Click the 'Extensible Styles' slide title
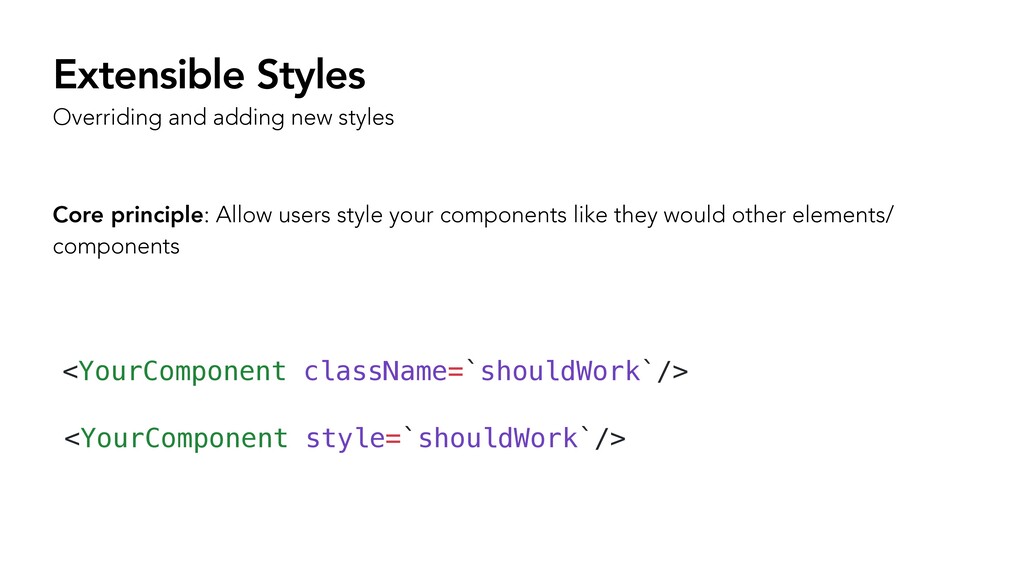This screenshot has width=1024, height=576. pos(209,75)
